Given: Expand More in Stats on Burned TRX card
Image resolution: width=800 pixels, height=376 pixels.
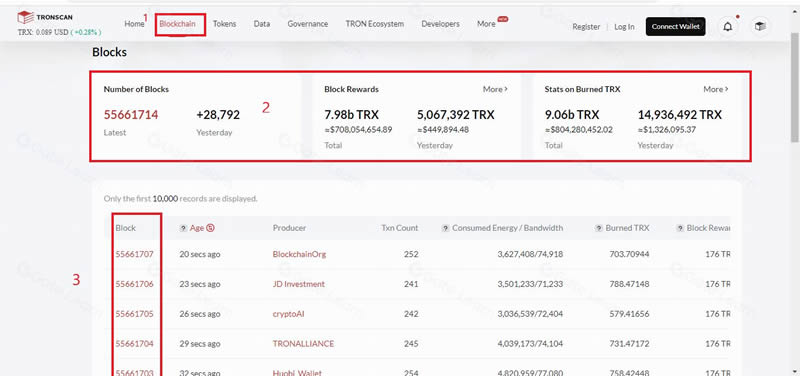Looking at the screenshot, I should coord(716,89).
